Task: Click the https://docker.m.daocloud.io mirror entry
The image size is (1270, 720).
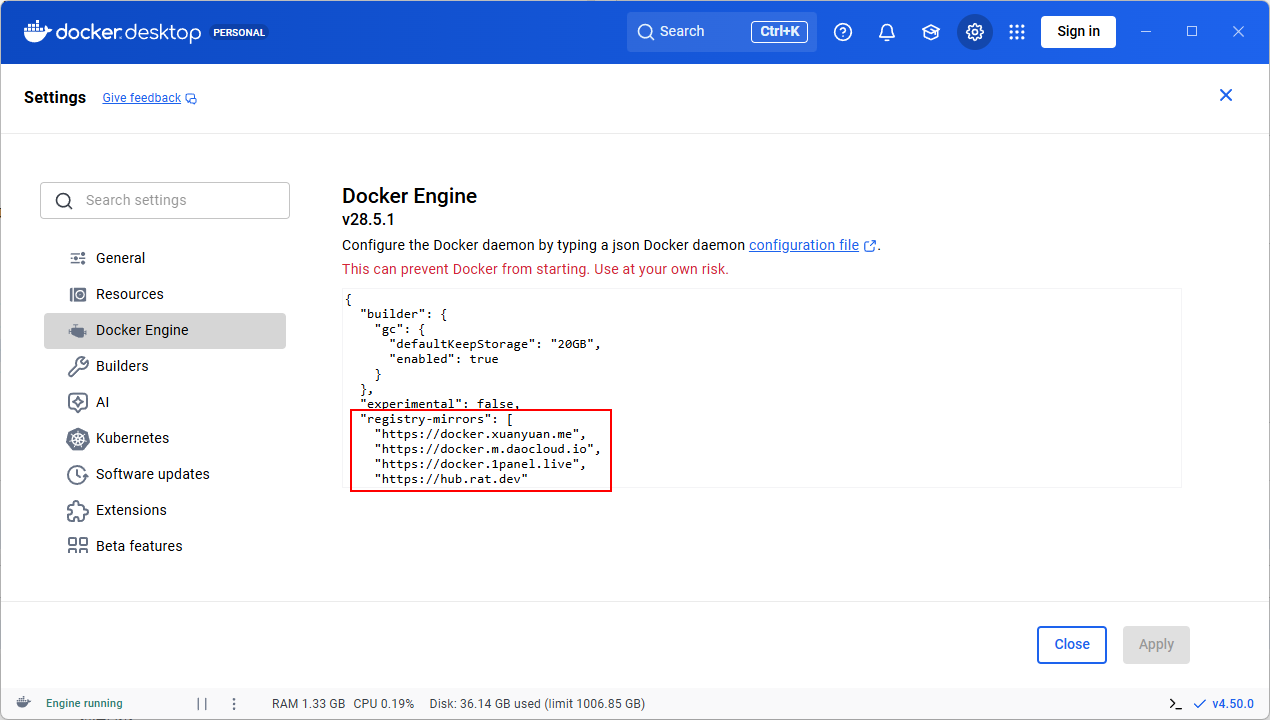Action: pos(487,449)
